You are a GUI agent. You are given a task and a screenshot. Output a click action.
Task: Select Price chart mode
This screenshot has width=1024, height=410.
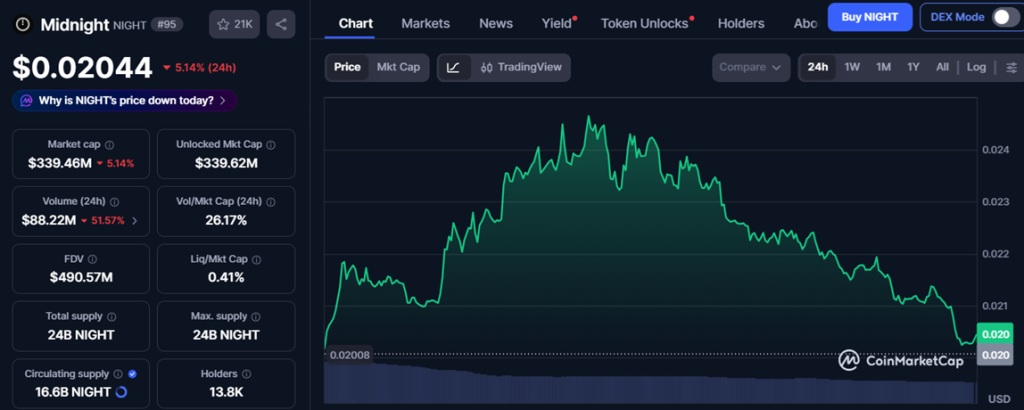click(x=347, y=67)
